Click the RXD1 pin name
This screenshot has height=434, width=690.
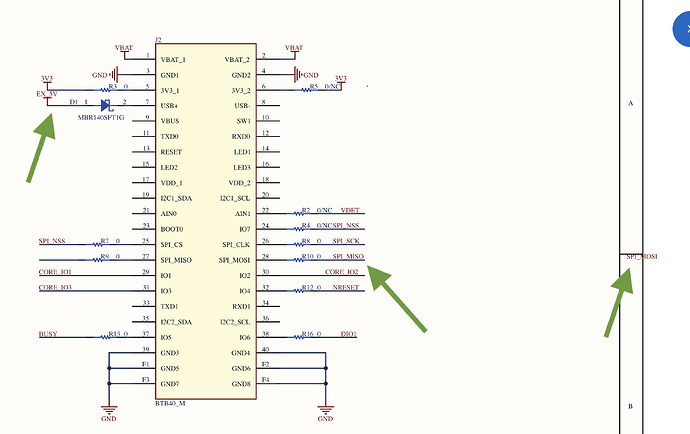(x=241, y=306)
